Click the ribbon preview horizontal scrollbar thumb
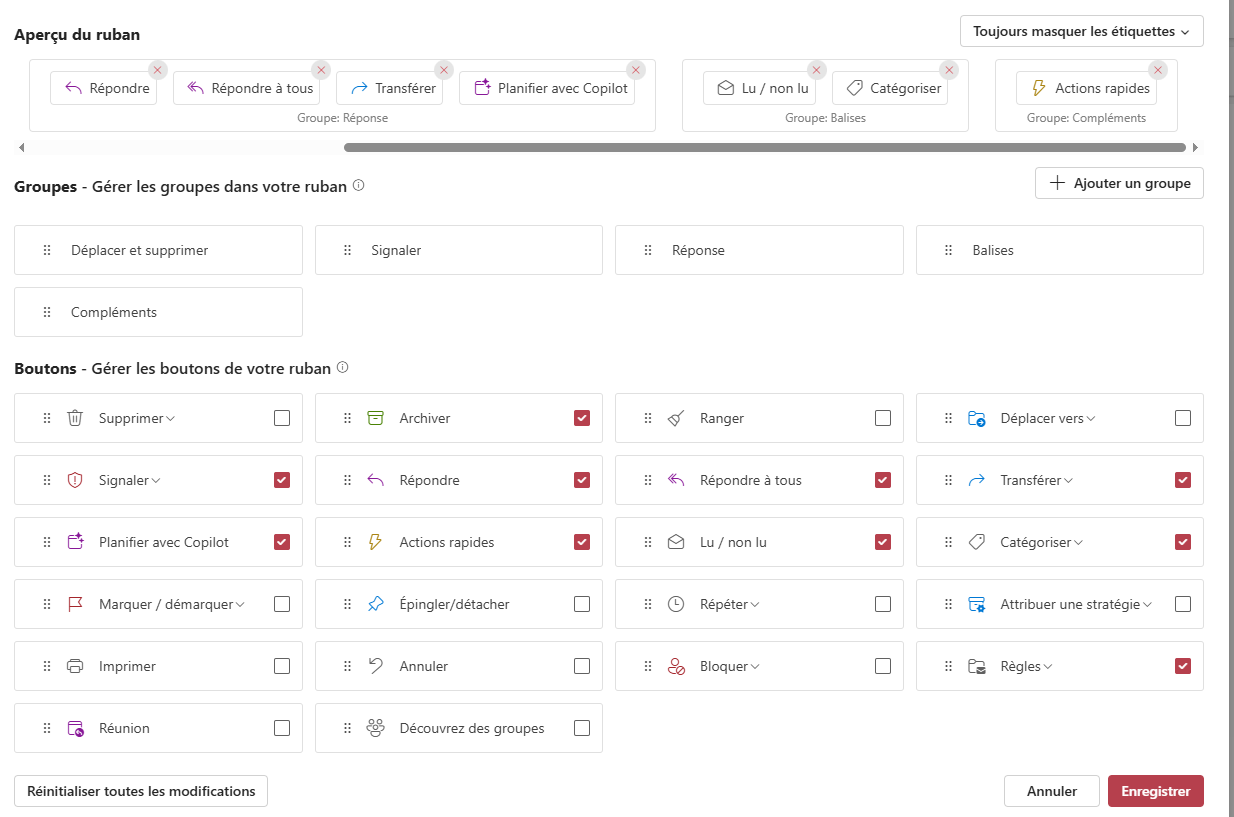 765,147
